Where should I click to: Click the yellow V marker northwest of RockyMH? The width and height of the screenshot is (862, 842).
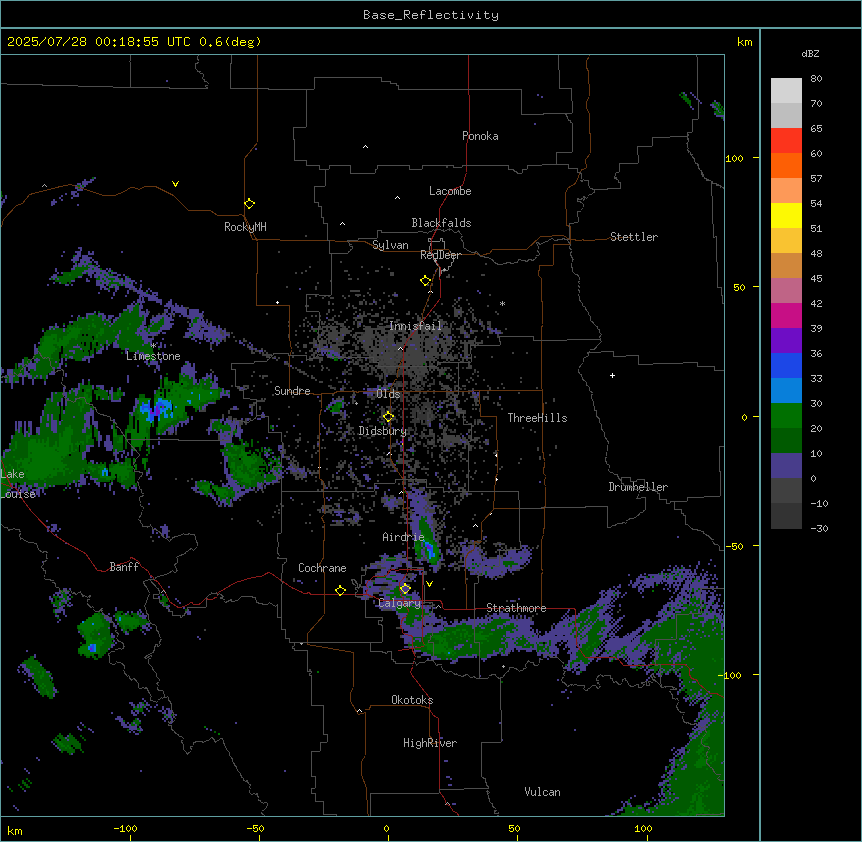[175, 184]
